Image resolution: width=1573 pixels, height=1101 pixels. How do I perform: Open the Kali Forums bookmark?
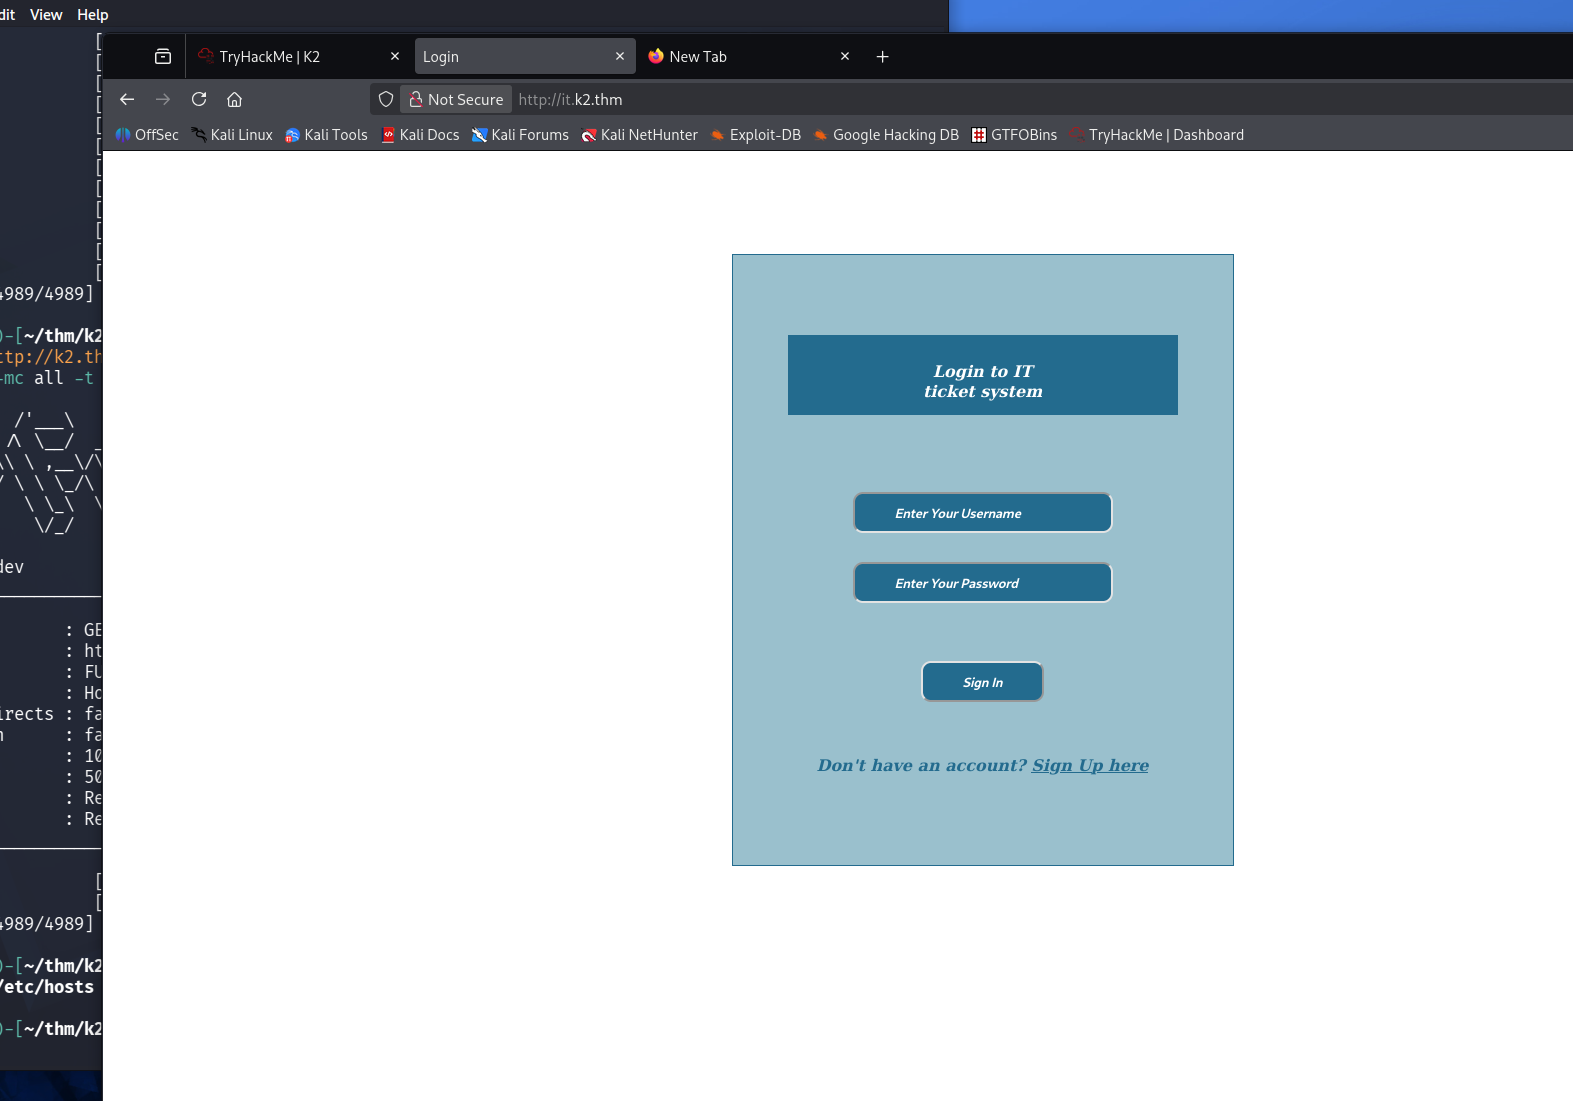[520, 135]
